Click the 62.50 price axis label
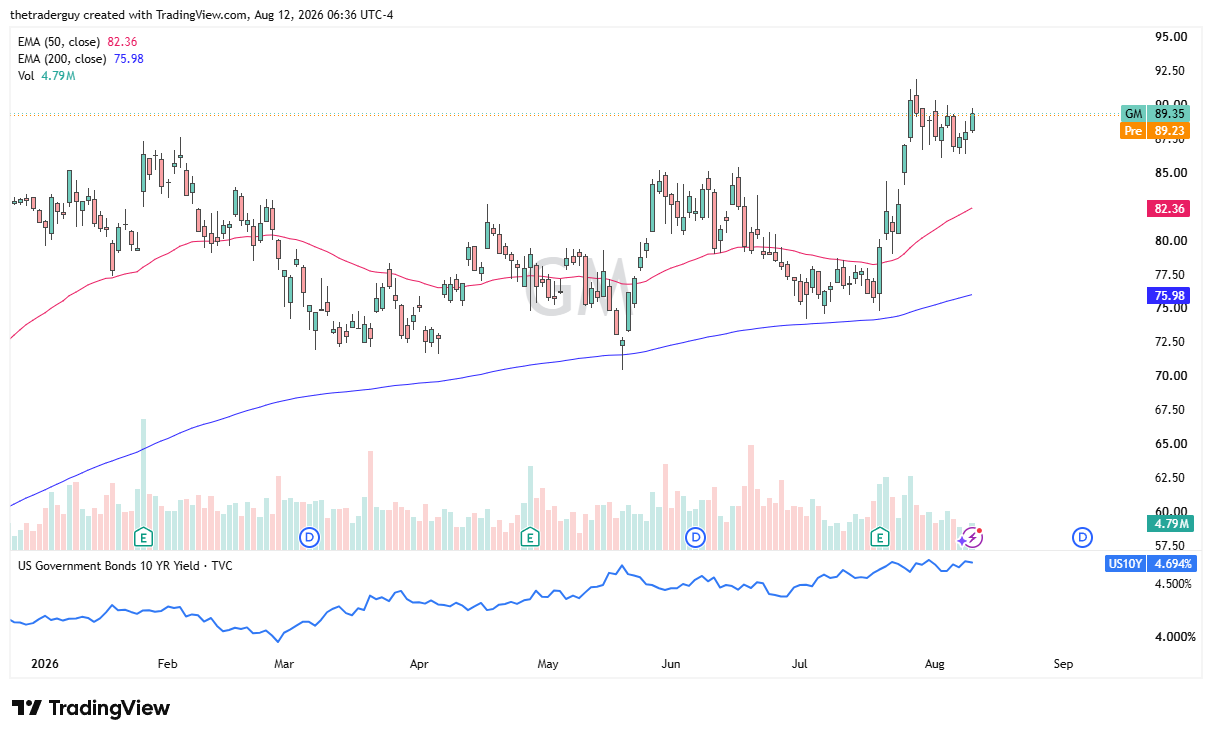The width and height of the screenshot is (1212, 738). coord(1170,478)
